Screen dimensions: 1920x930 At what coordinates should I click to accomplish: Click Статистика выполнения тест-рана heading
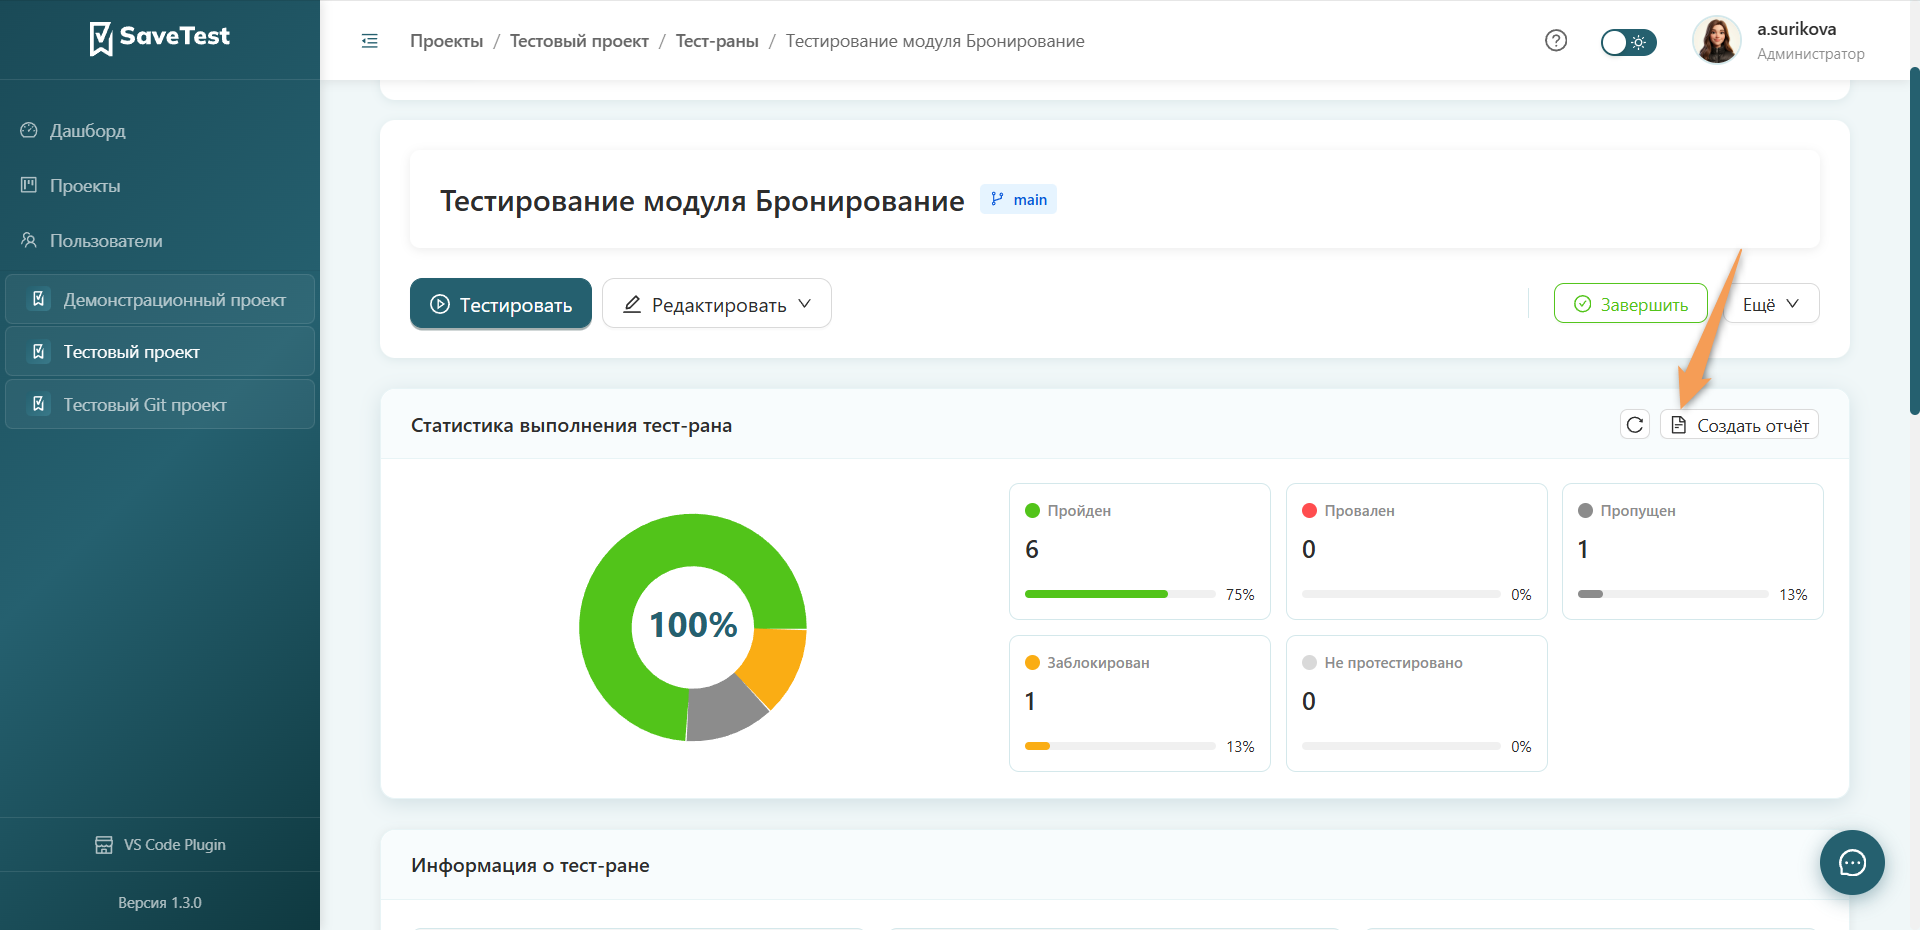pos(571,426)
